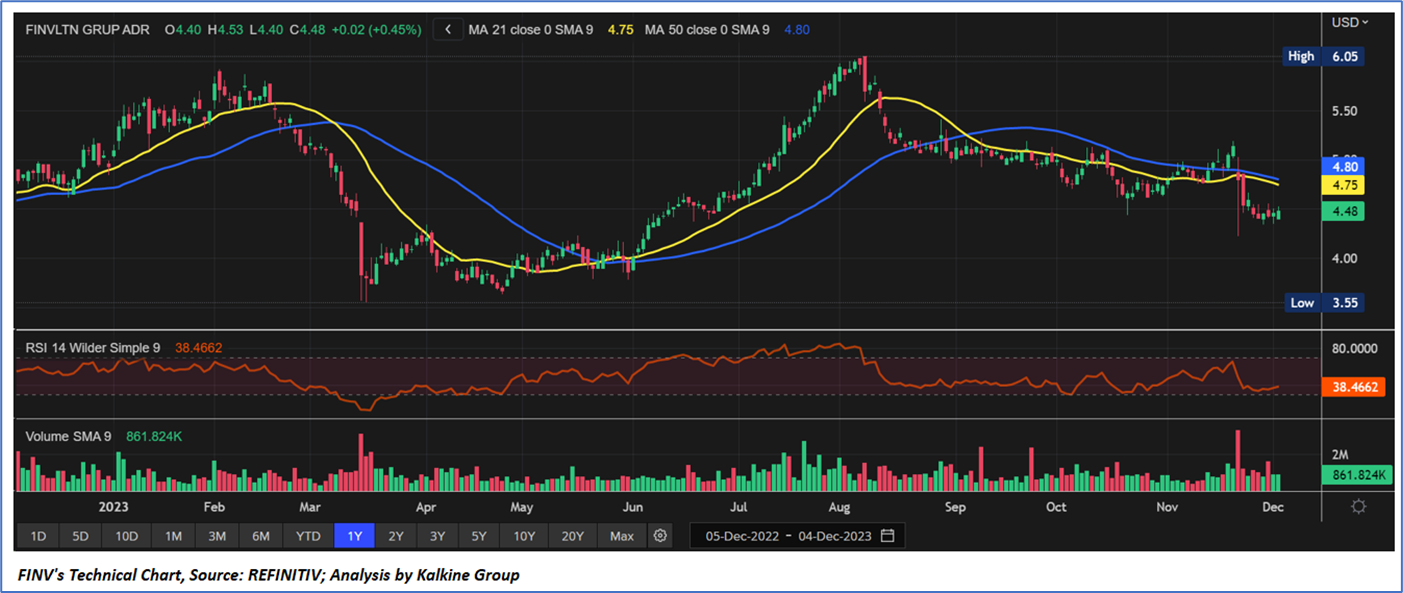Select the 5Y time range
This screenshot has height=593, width=1403.
click(x=479, y=536)
